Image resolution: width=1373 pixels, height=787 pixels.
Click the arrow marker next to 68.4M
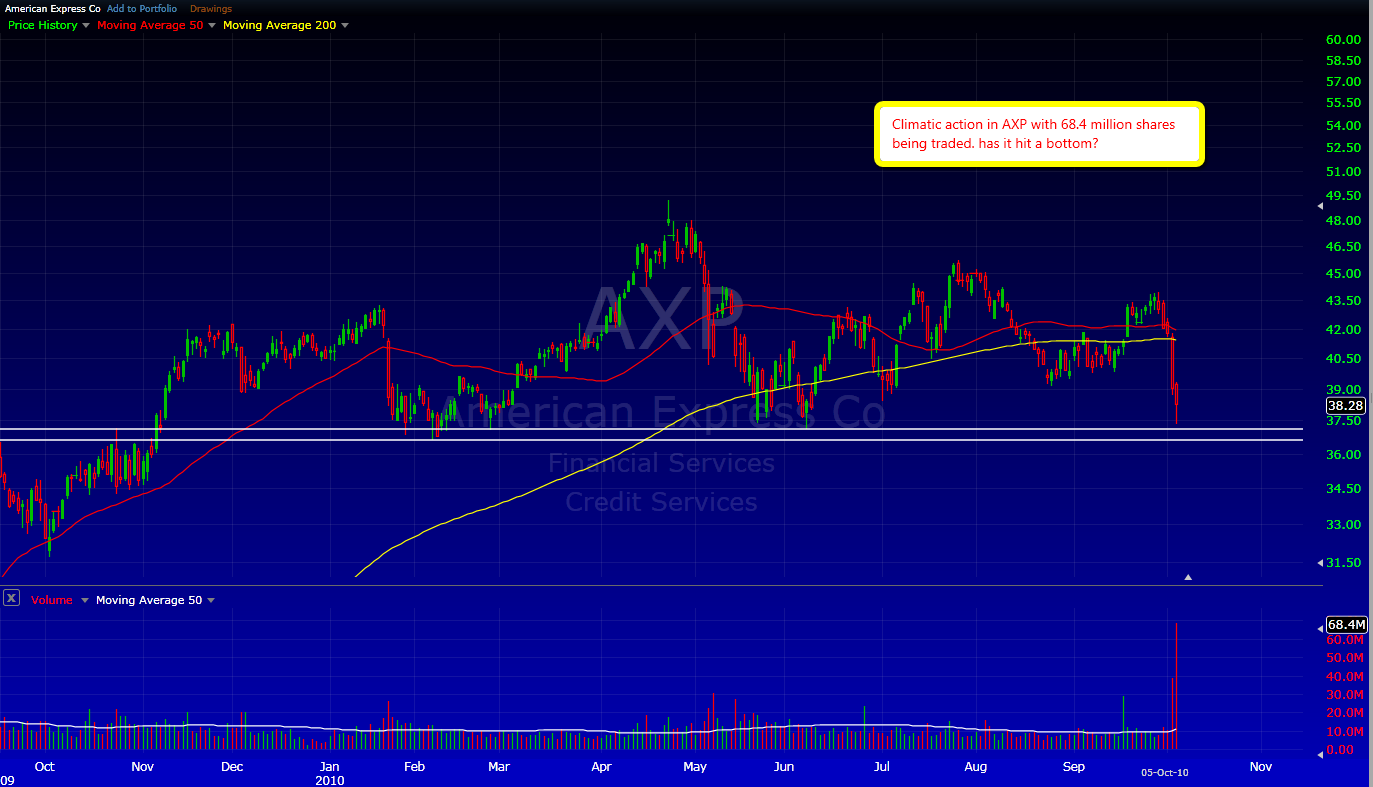coord(1320,627)
